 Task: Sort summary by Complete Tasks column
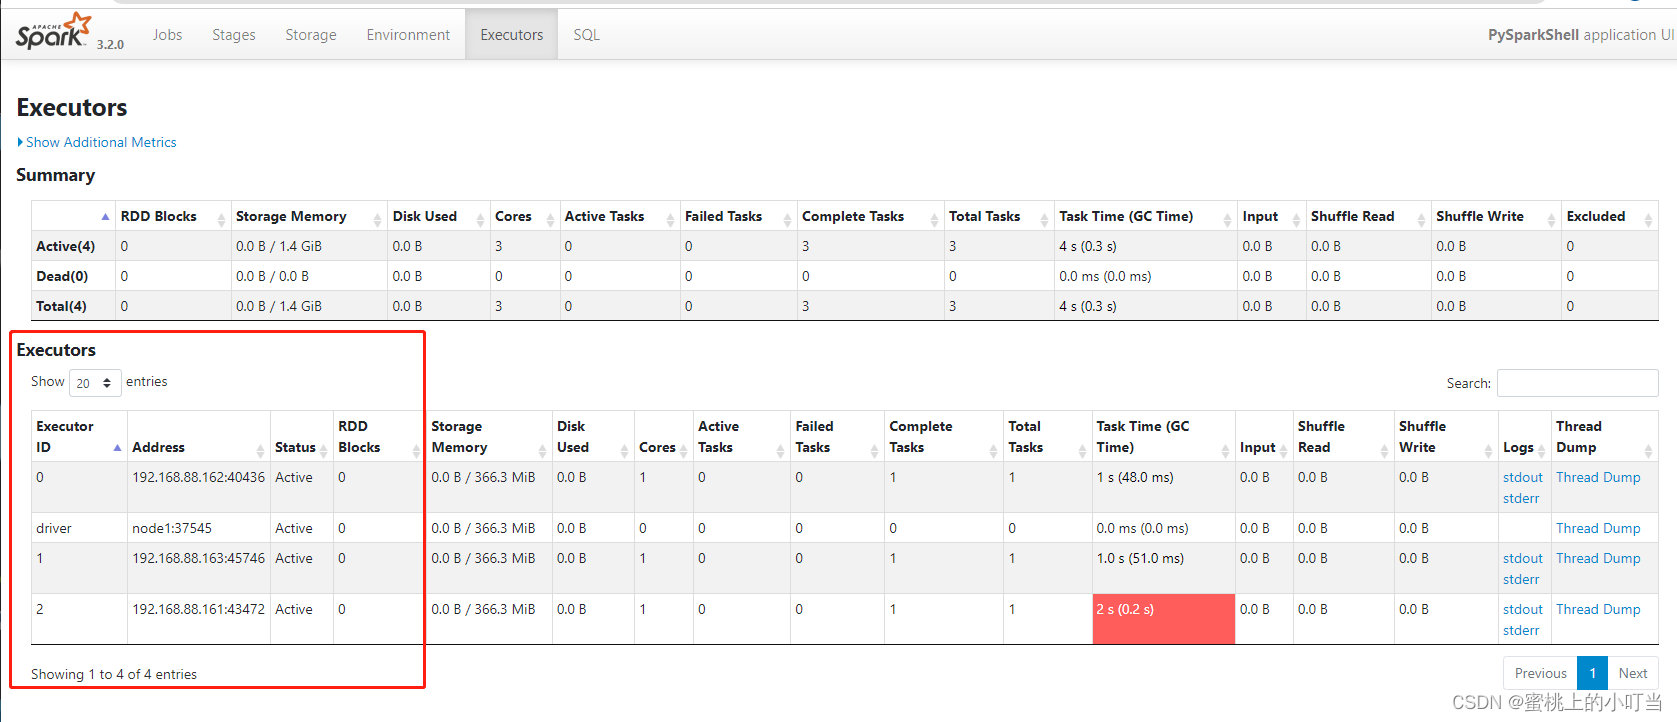point(870,216)
